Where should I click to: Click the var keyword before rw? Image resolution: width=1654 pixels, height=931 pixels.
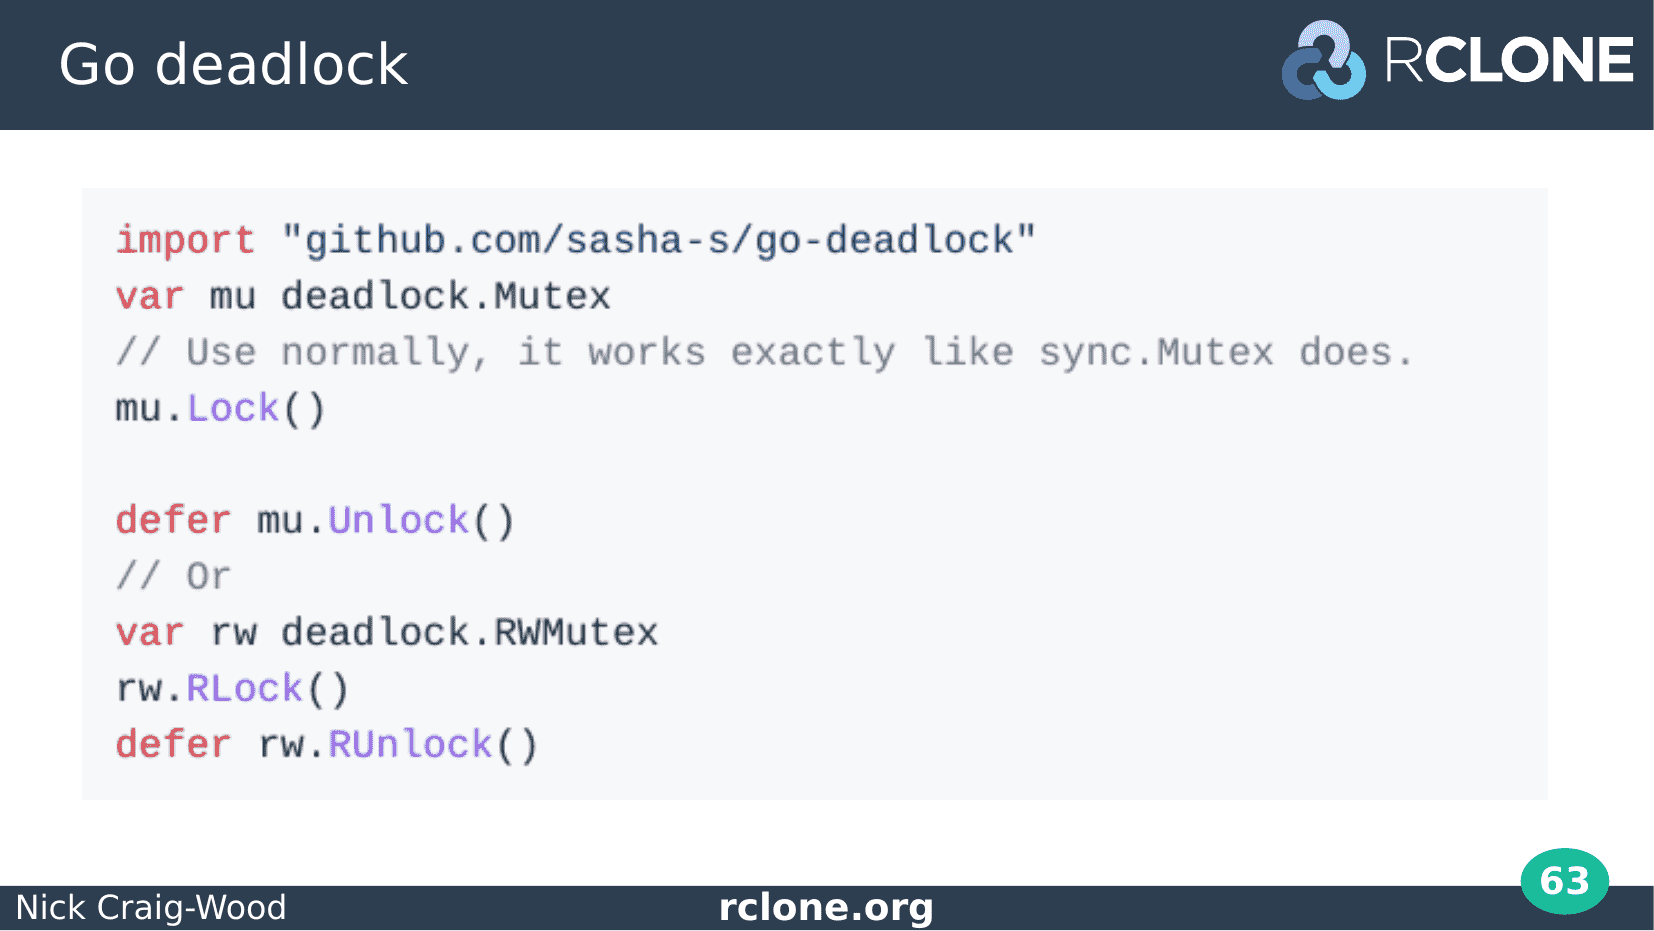coord(150,633)
